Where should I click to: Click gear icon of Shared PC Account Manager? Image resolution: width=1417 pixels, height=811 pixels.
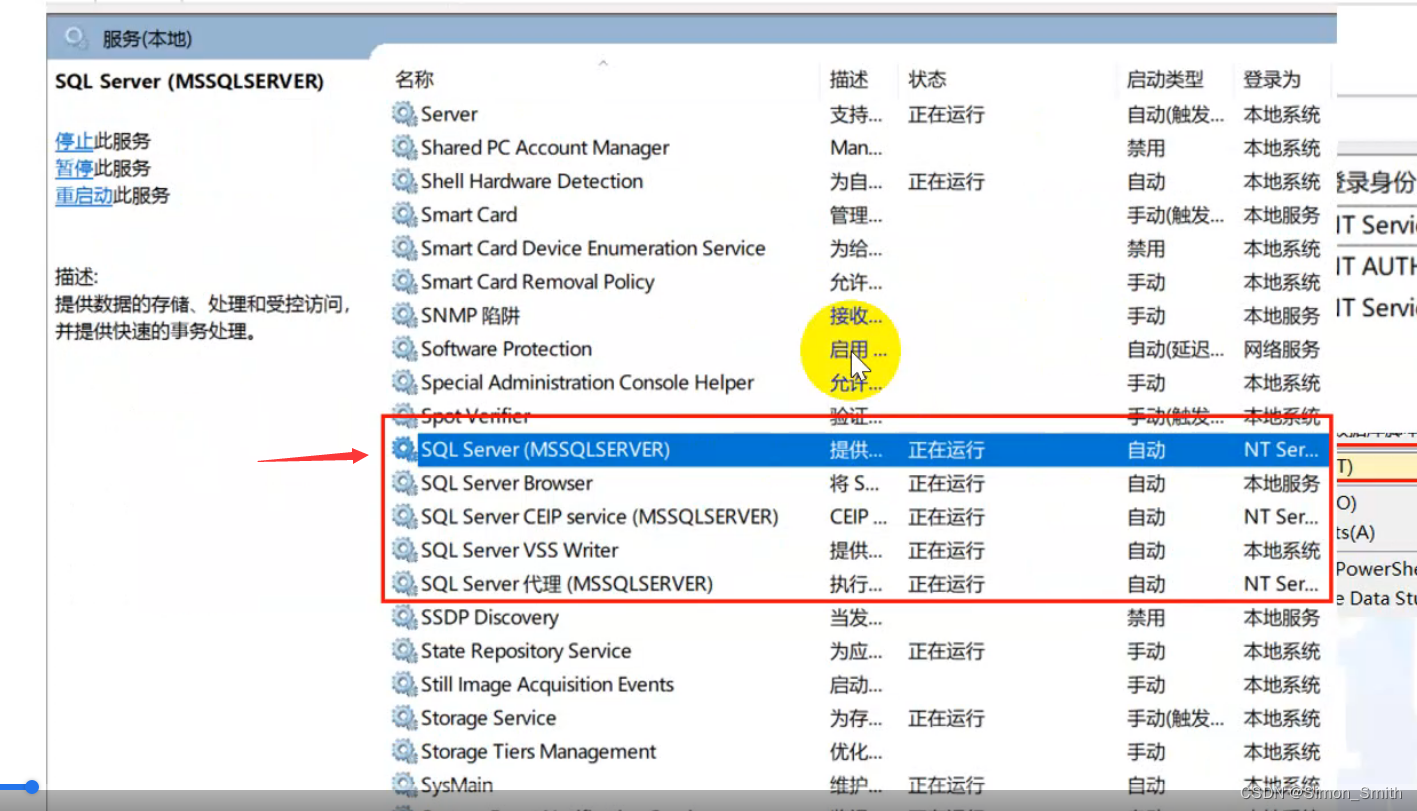pos(404,148)
